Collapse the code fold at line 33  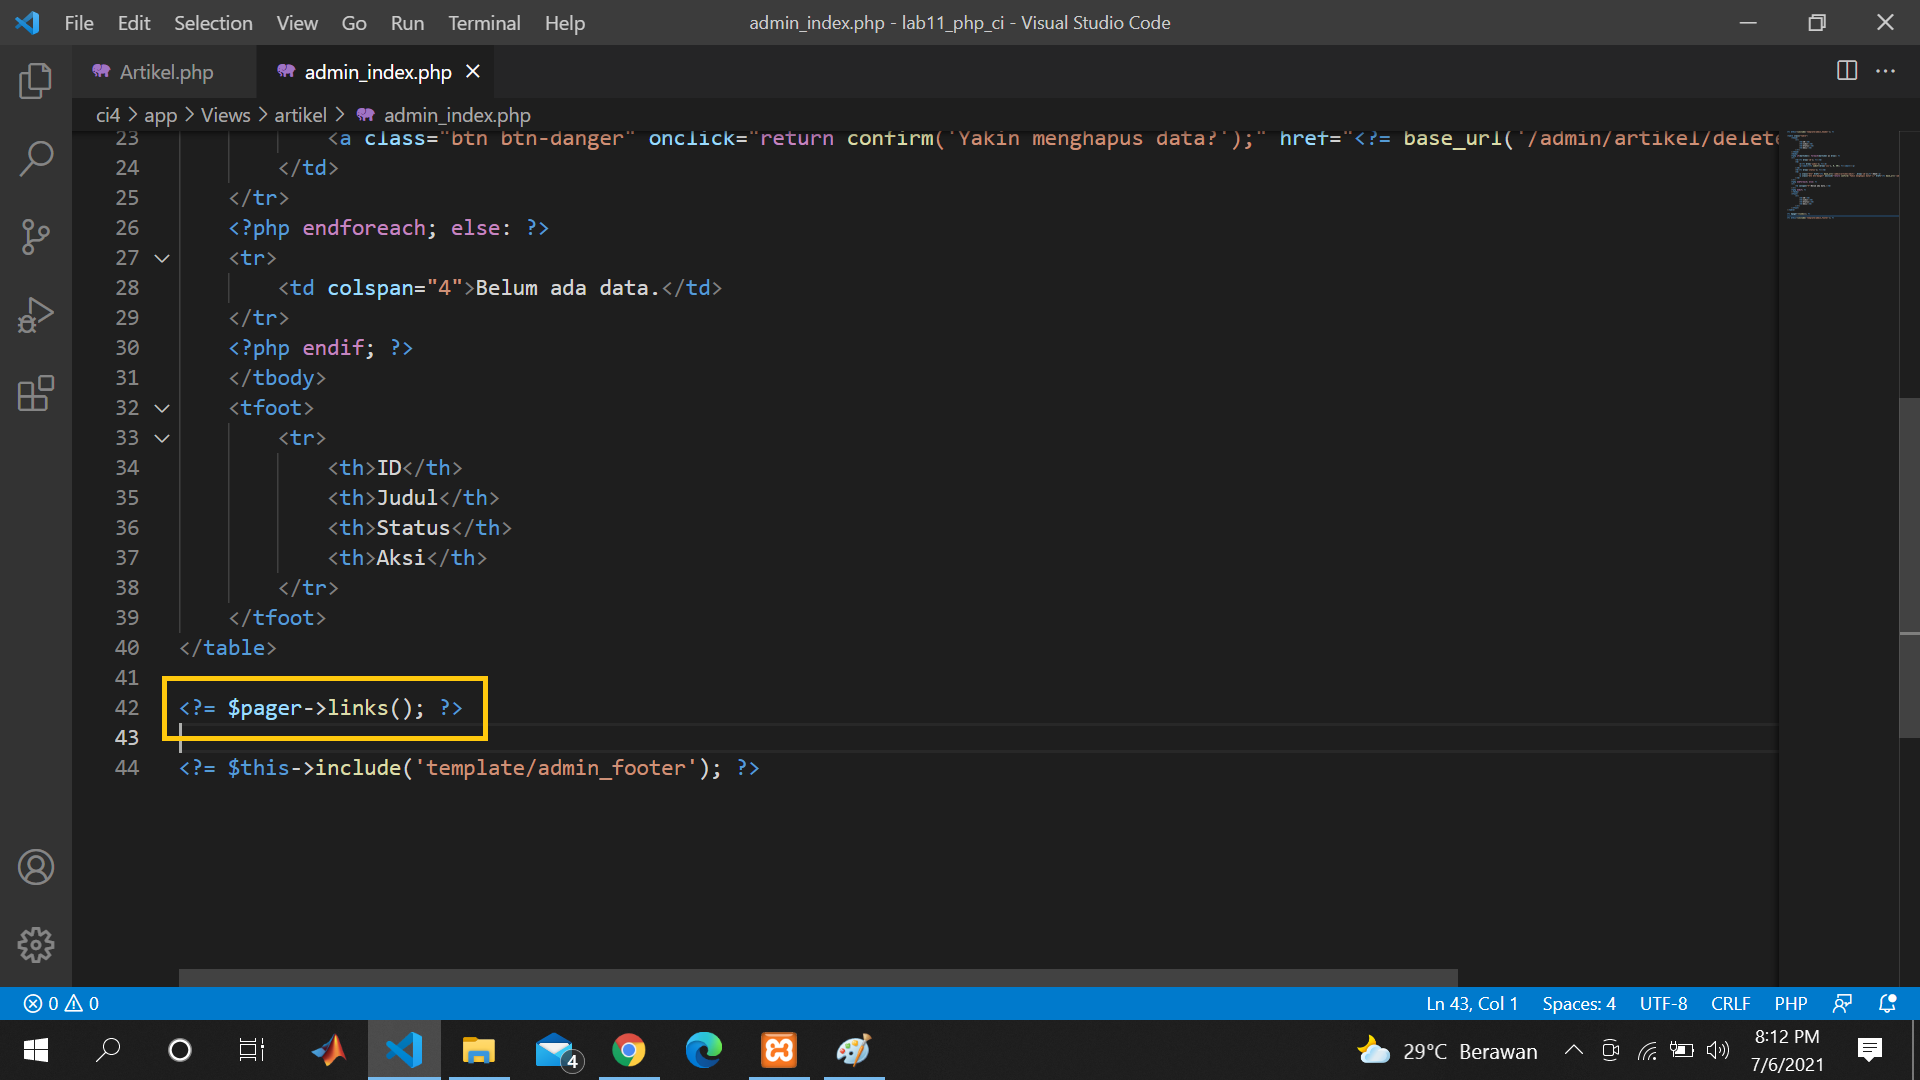tap(162, 438)
